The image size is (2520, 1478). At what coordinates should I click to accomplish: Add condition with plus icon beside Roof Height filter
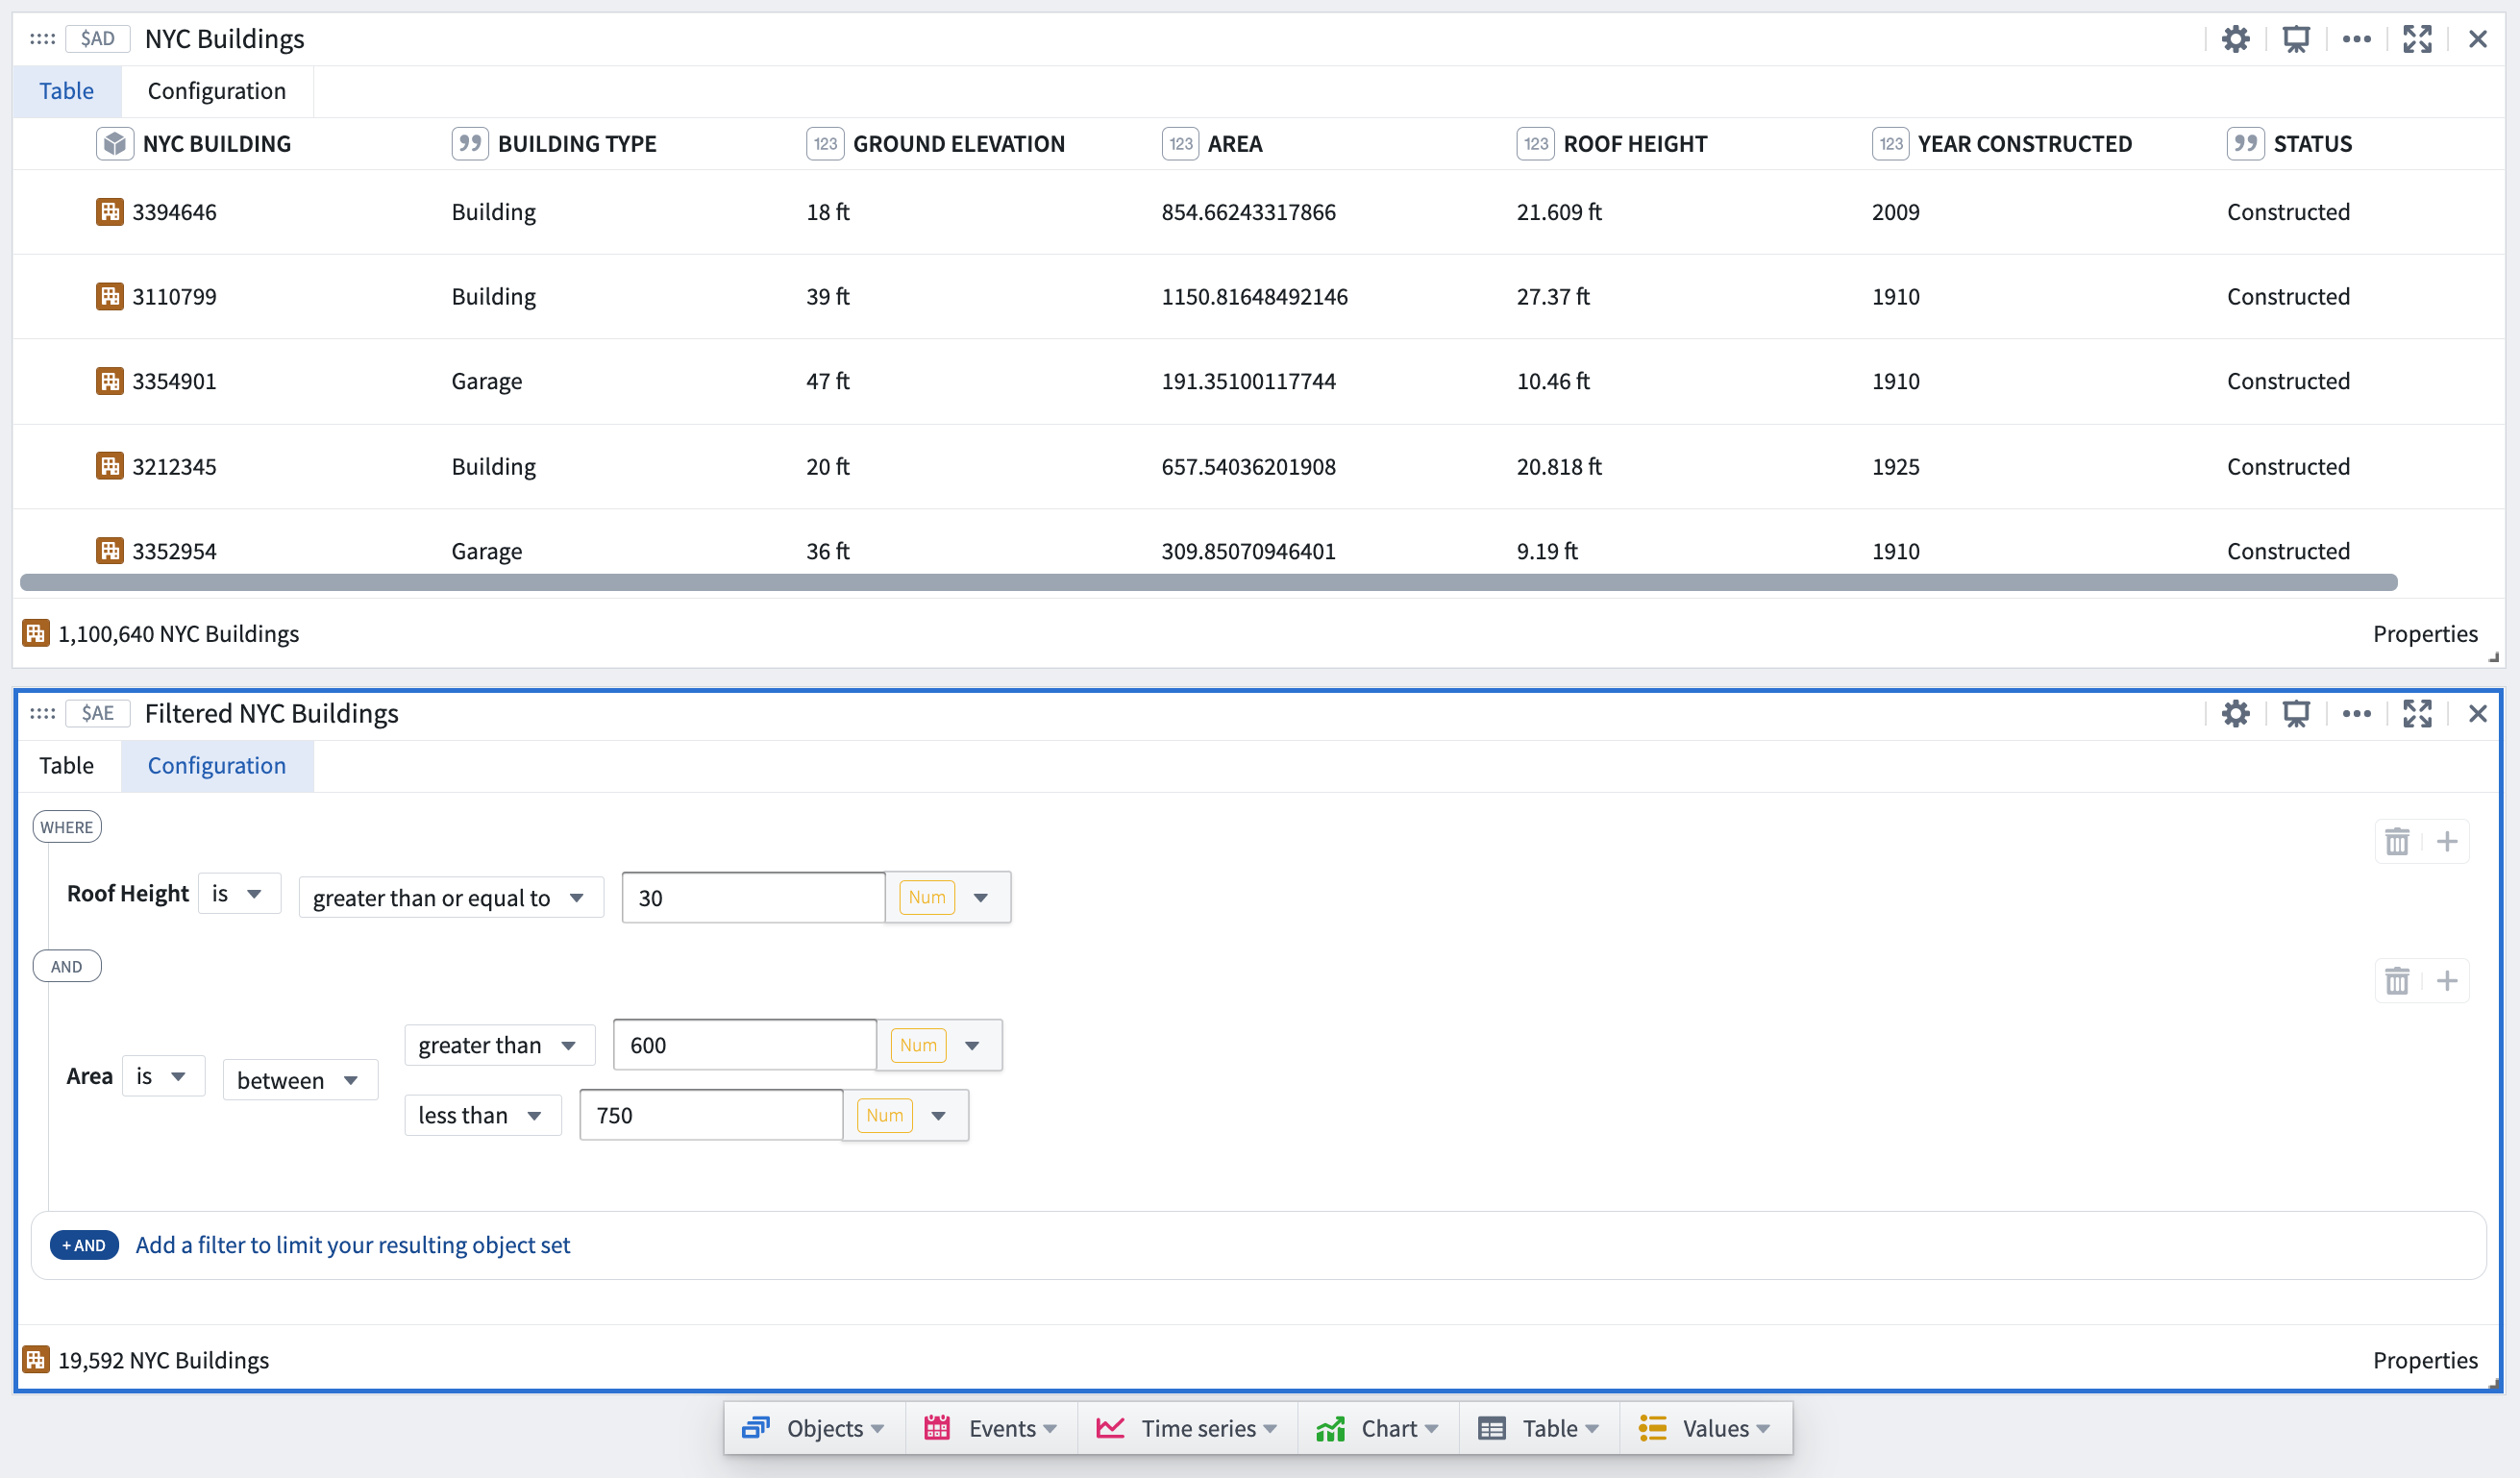[2446, 841]
